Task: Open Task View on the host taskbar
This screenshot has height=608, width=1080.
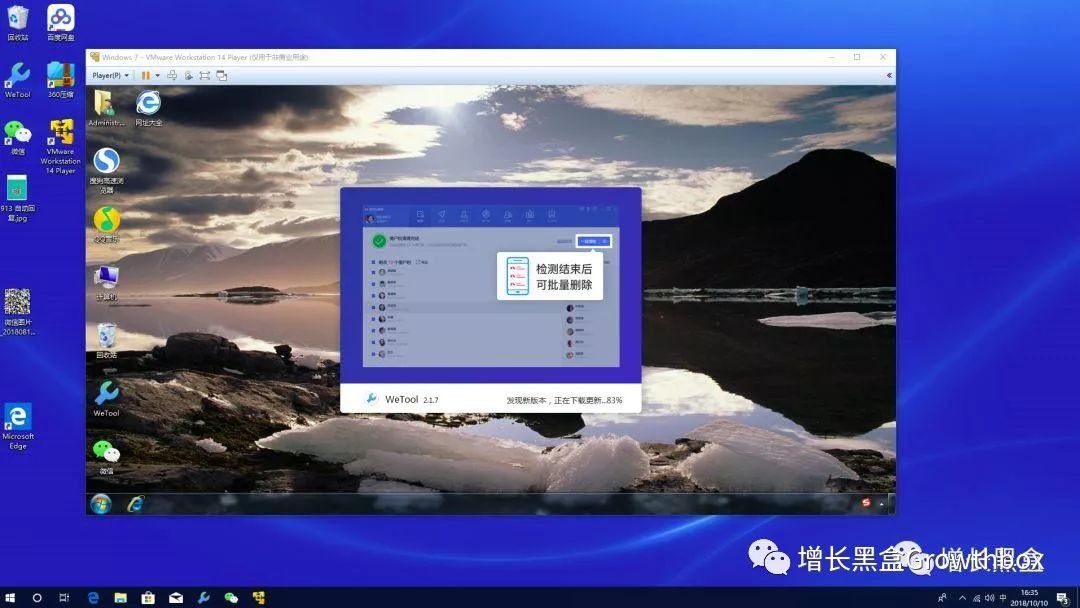Action: pos(64,598)
